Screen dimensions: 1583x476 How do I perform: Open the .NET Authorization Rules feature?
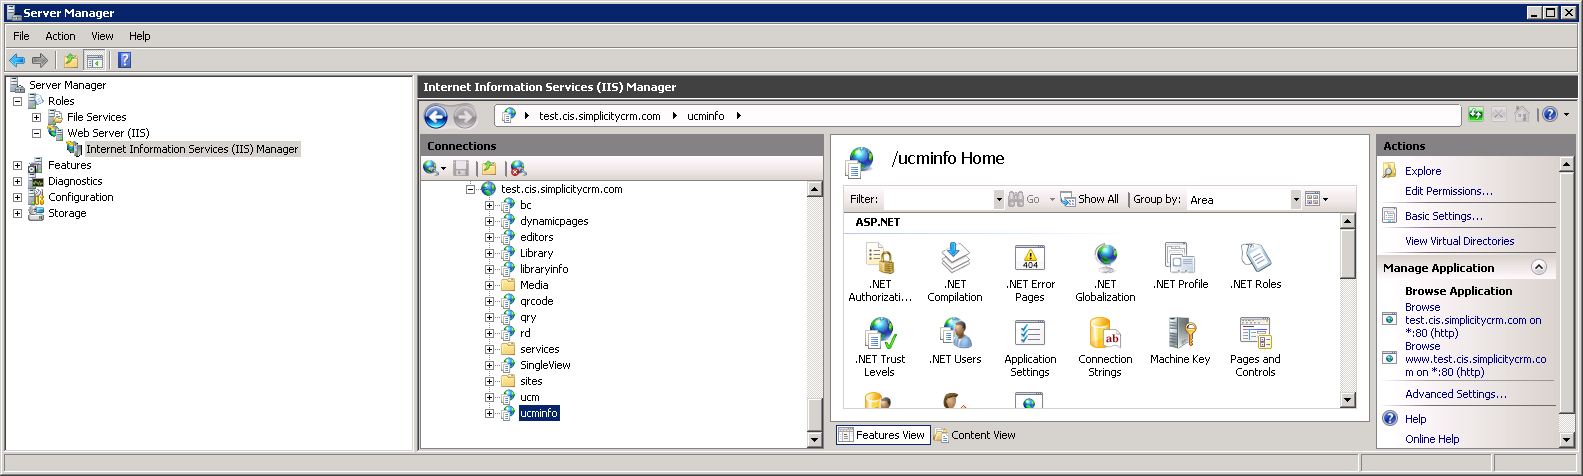pos(880,272)
